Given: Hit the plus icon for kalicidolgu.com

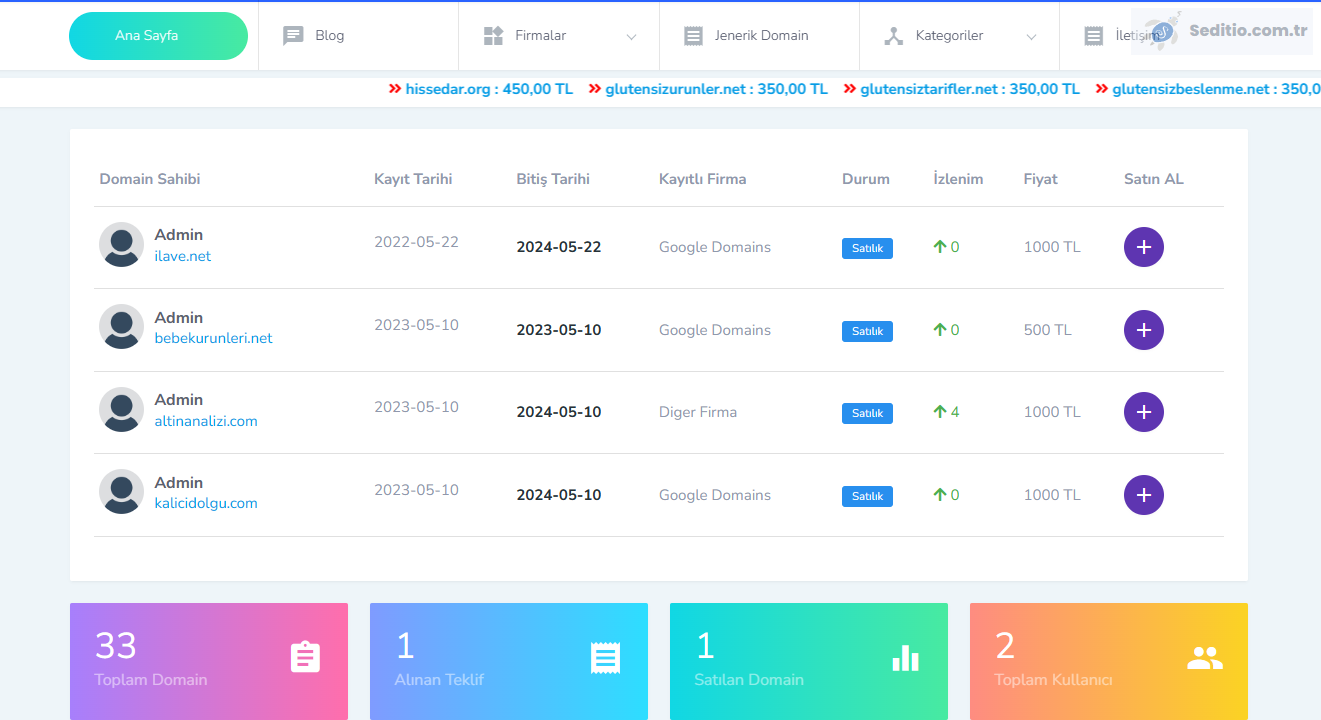Looking at the screenshot, I should [x=1143, y=495].
